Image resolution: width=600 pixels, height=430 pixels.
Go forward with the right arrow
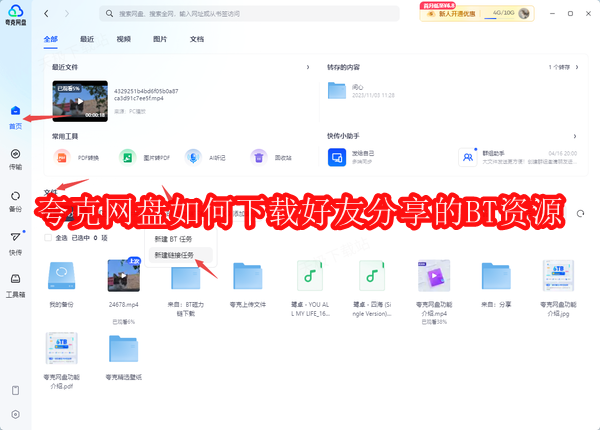(x=67, y=14)
